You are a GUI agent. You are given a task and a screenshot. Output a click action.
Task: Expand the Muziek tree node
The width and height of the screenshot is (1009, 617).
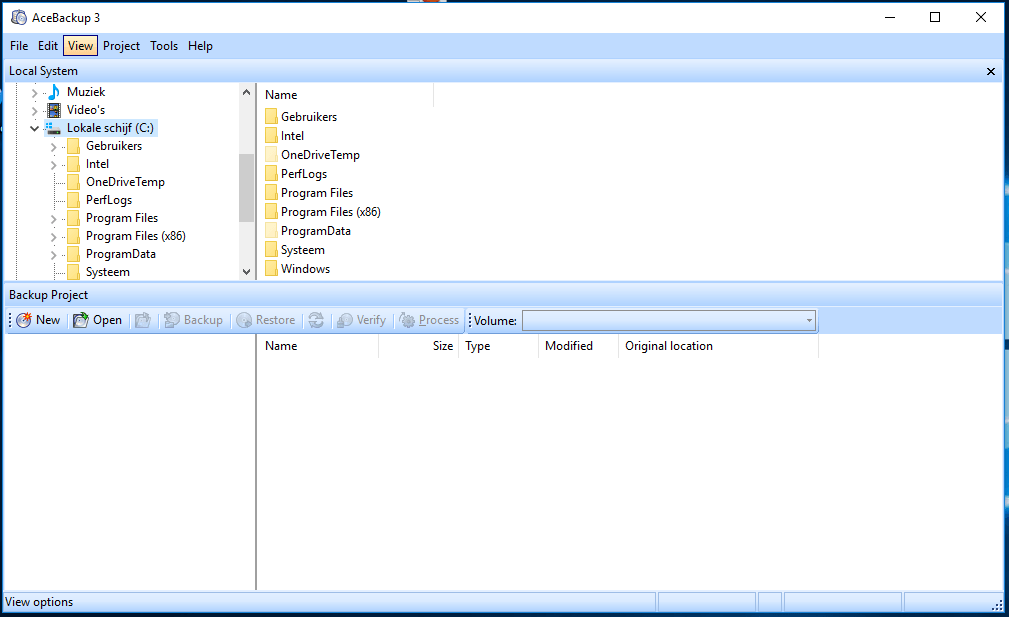(35, 93)
